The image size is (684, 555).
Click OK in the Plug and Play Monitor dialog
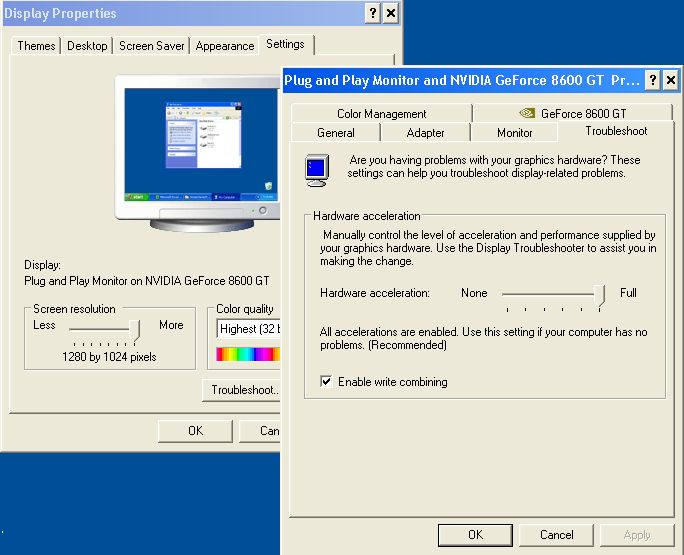pyautogui.click(x=475, y=535)
